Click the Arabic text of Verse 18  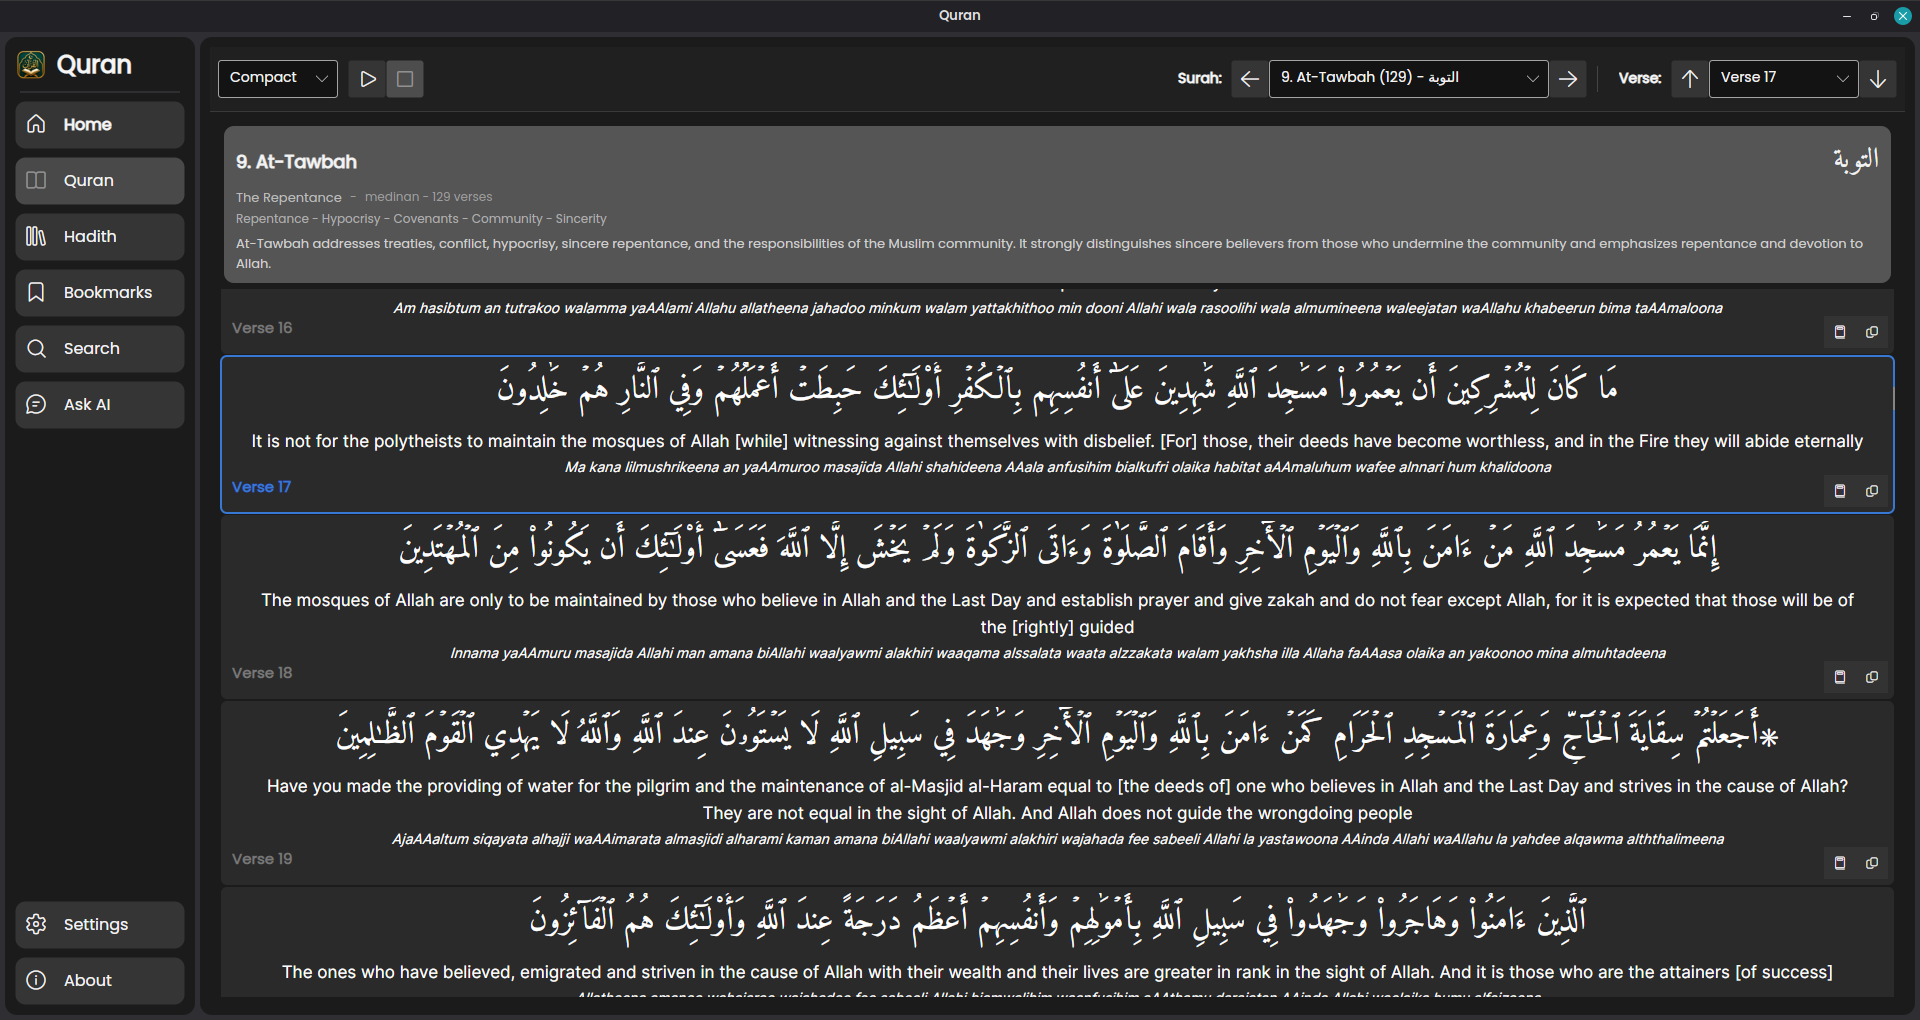(x=1058, y=547)
